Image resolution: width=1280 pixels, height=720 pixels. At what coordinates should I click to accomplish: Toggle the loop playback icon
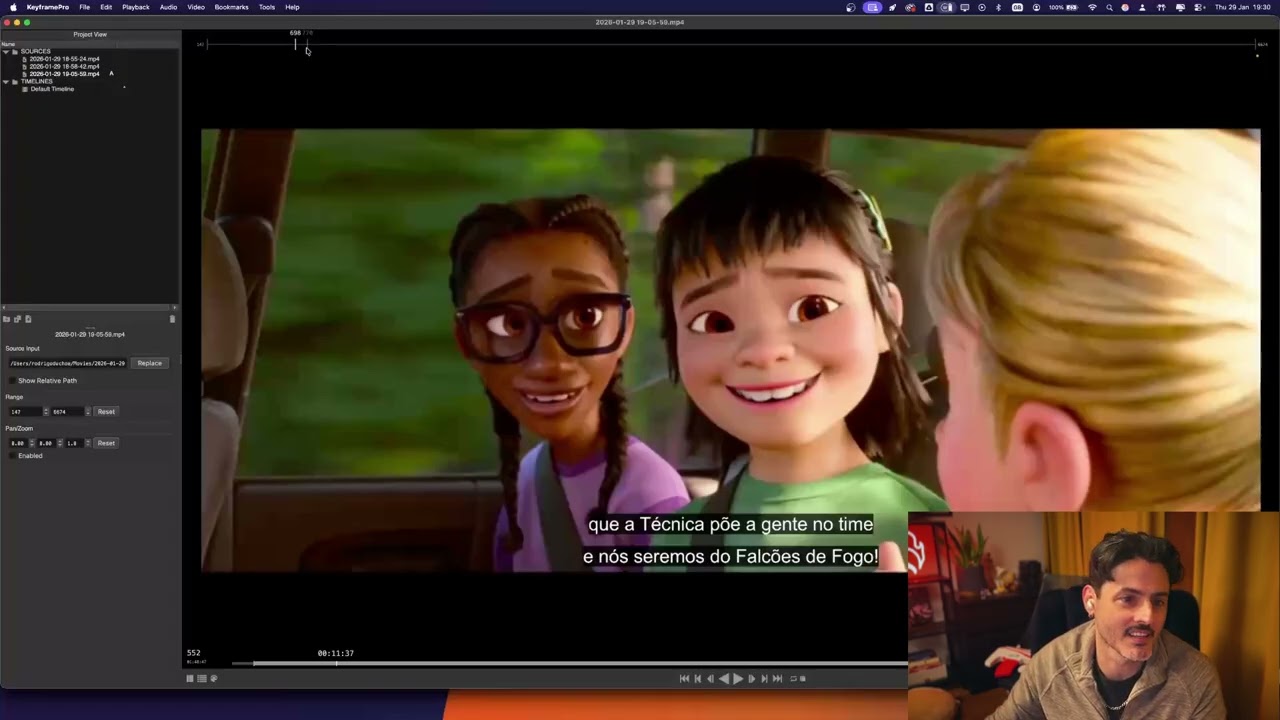(x=794, y=678)
